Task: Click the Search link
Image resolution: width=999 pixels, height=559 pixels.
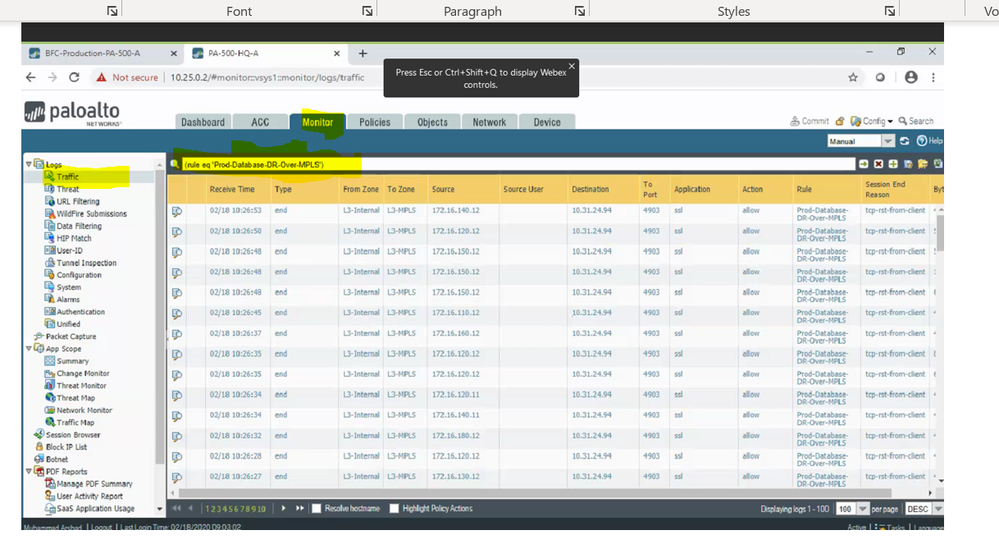Action: [916, 121]
